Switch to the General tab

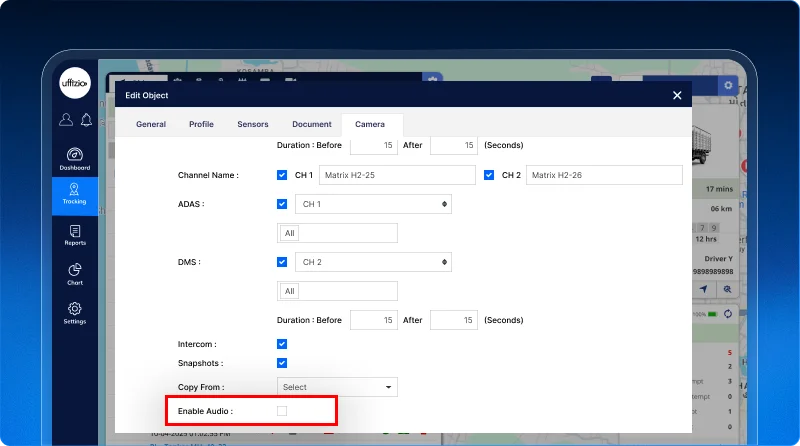tap(151, 124)
